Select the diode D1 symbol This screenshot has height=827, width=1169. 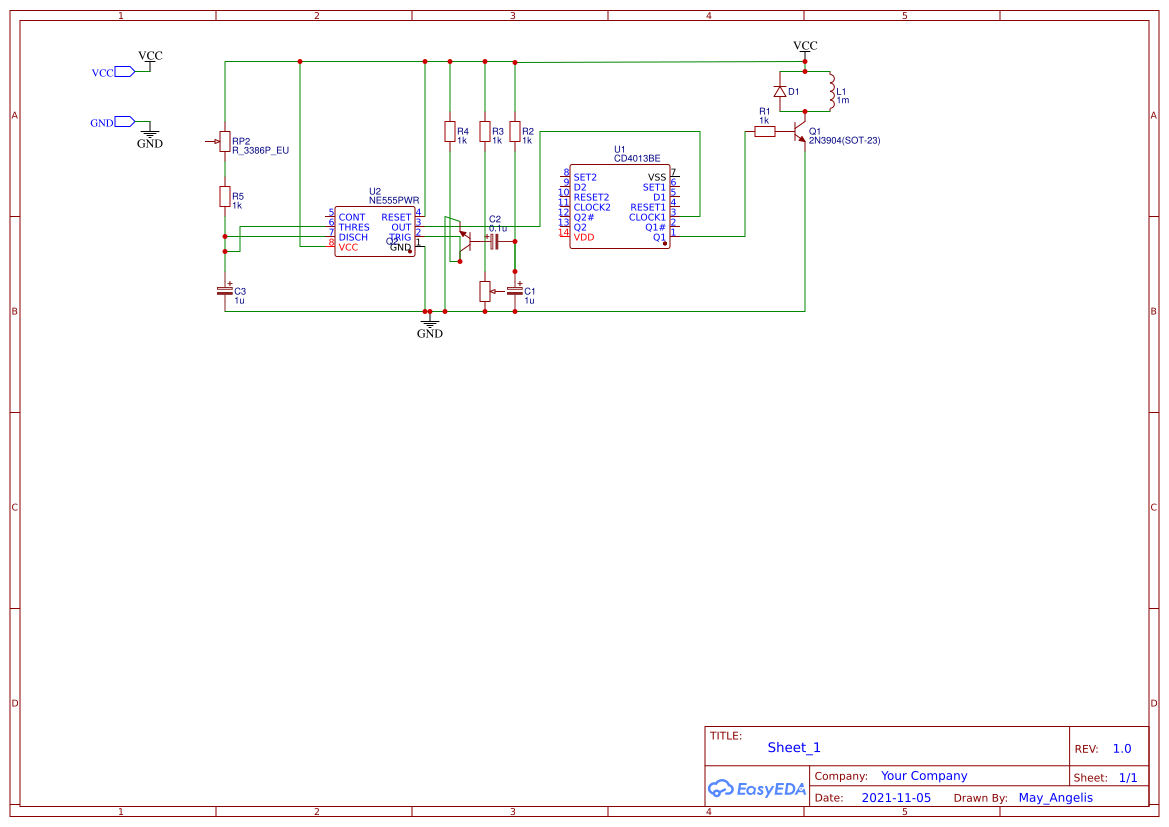782,90
